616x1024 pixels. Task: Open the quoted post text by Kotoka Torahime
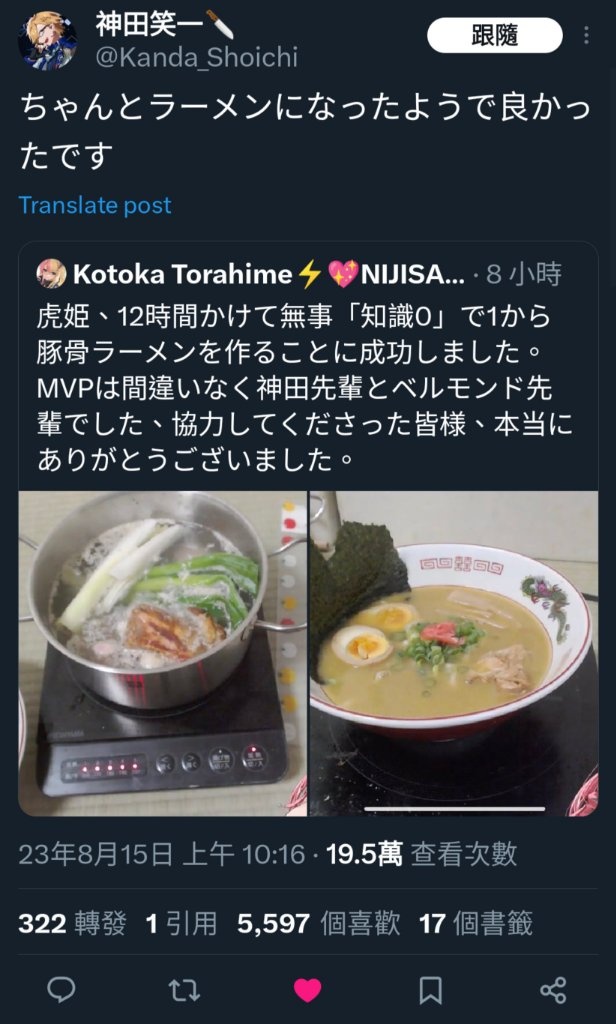pos(304,389)
